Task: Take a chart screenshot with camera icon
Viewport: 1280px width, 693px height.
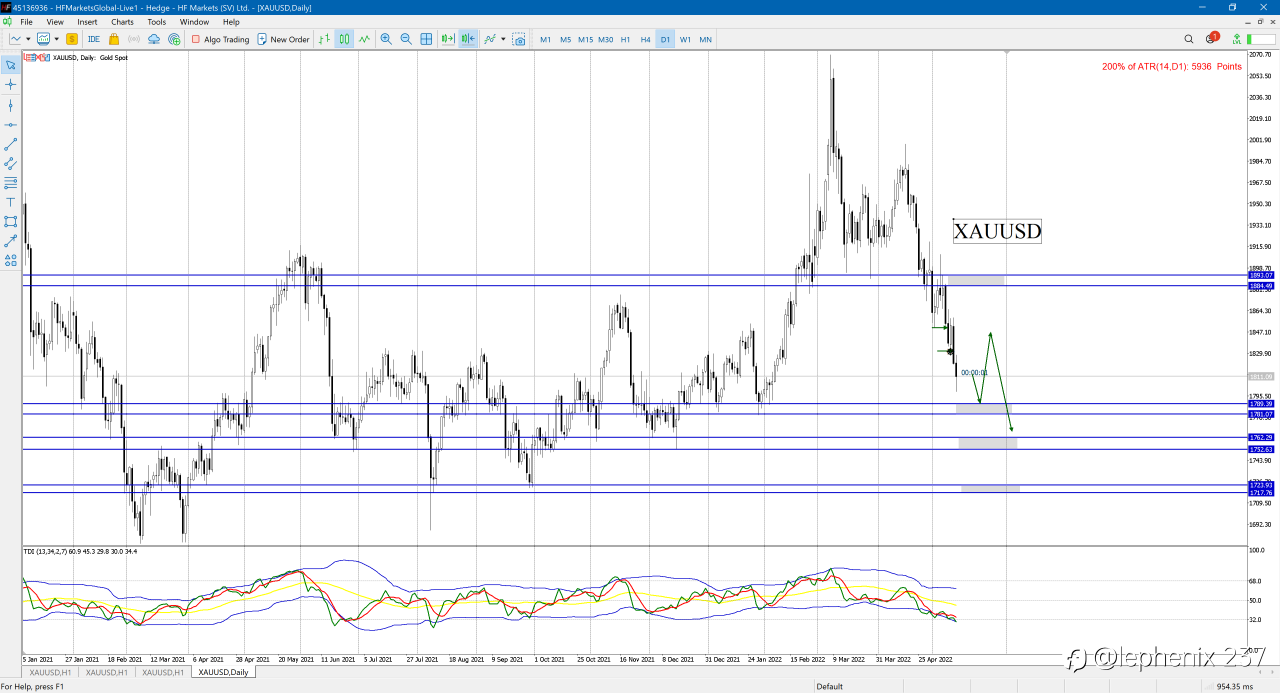Action: tap(519, 39)
